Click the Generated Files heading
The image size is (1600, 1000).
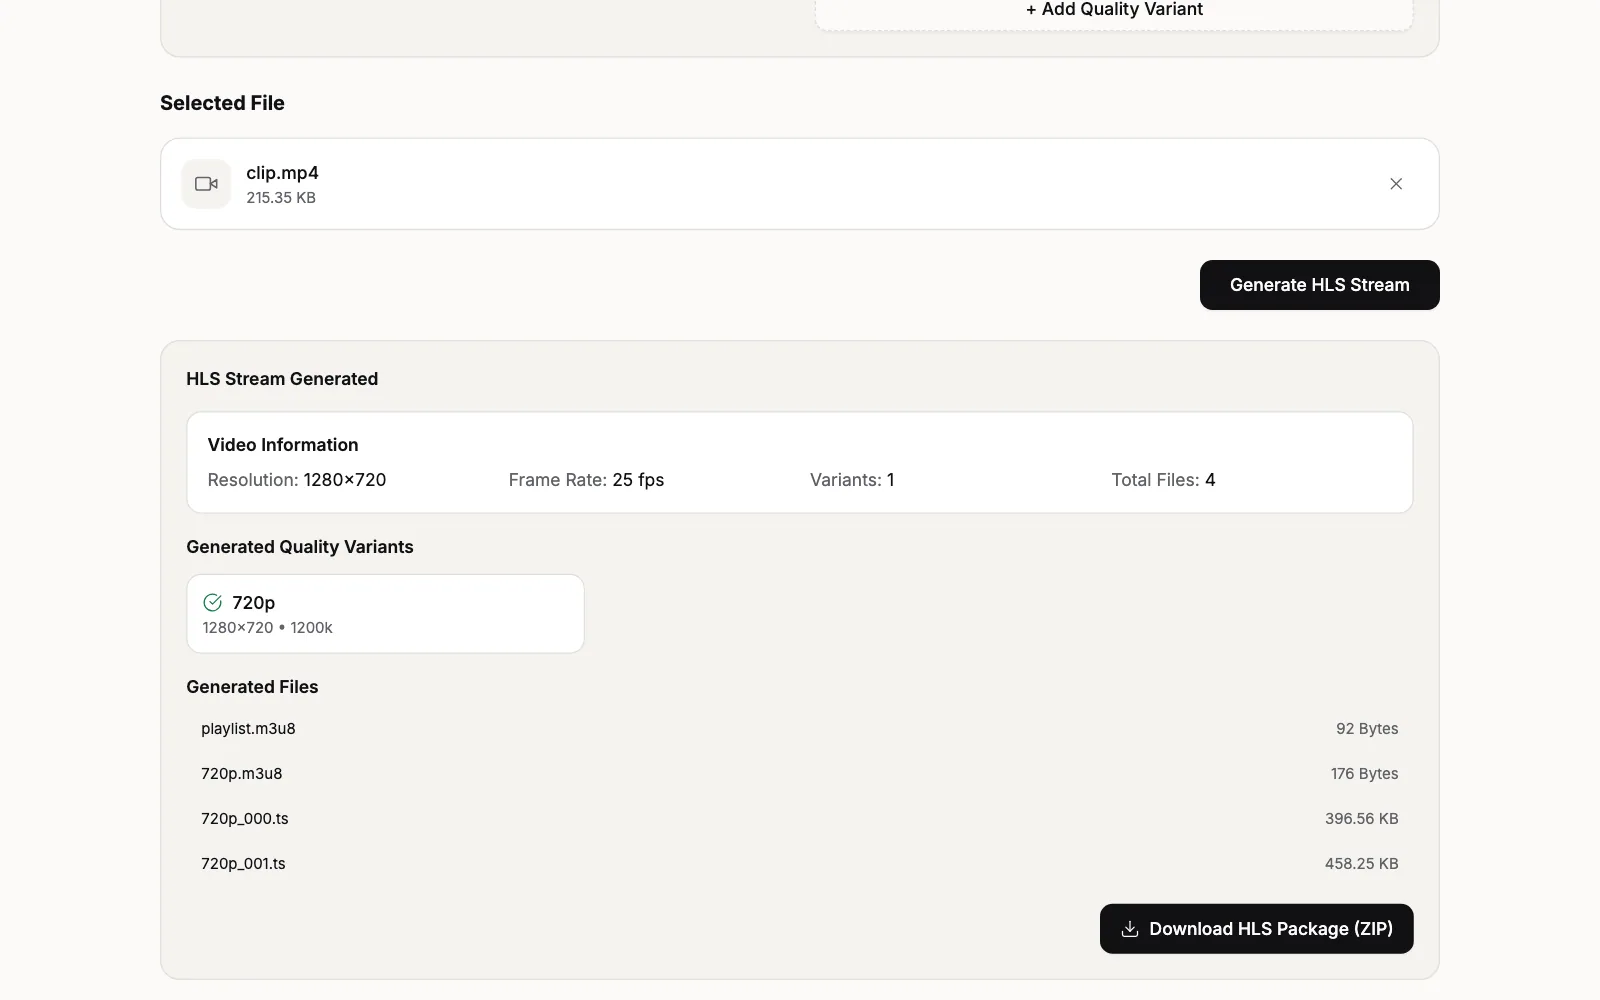tap(252, 687)
